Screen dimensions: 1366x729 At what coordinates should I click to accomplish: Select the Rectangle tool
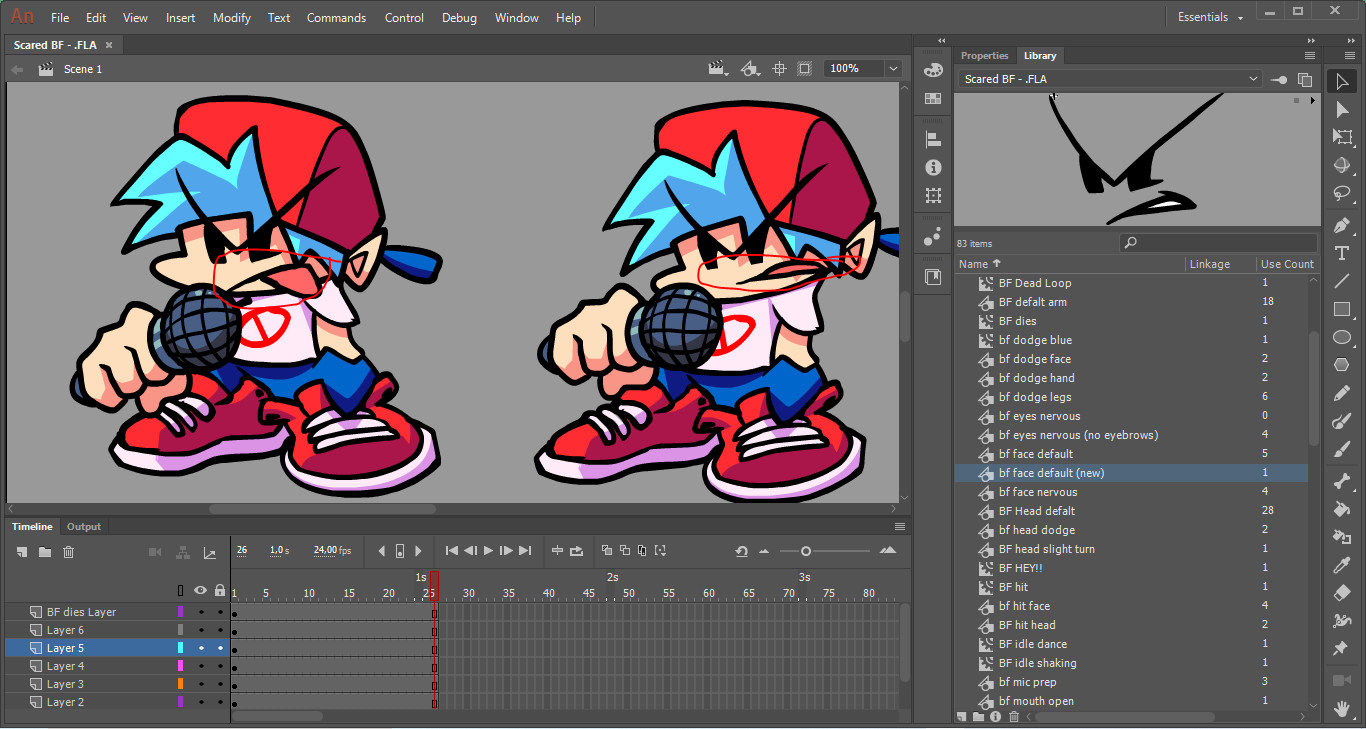tap(1342, 310)
